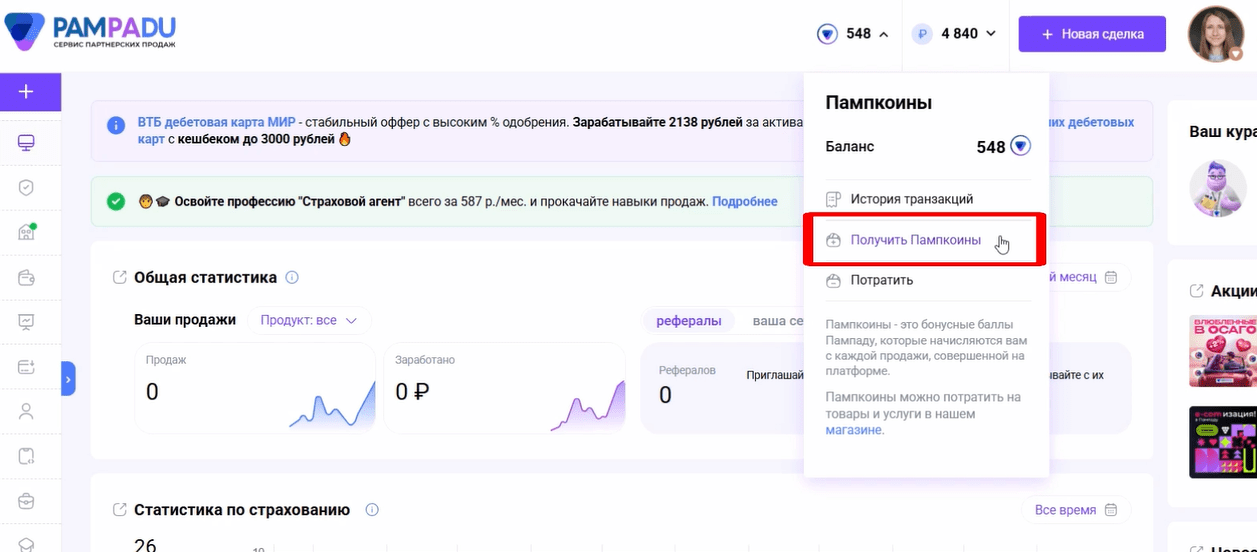Click the Pampcoin icon beside balance 548

pyautogui.click(x=1020, y=147)
